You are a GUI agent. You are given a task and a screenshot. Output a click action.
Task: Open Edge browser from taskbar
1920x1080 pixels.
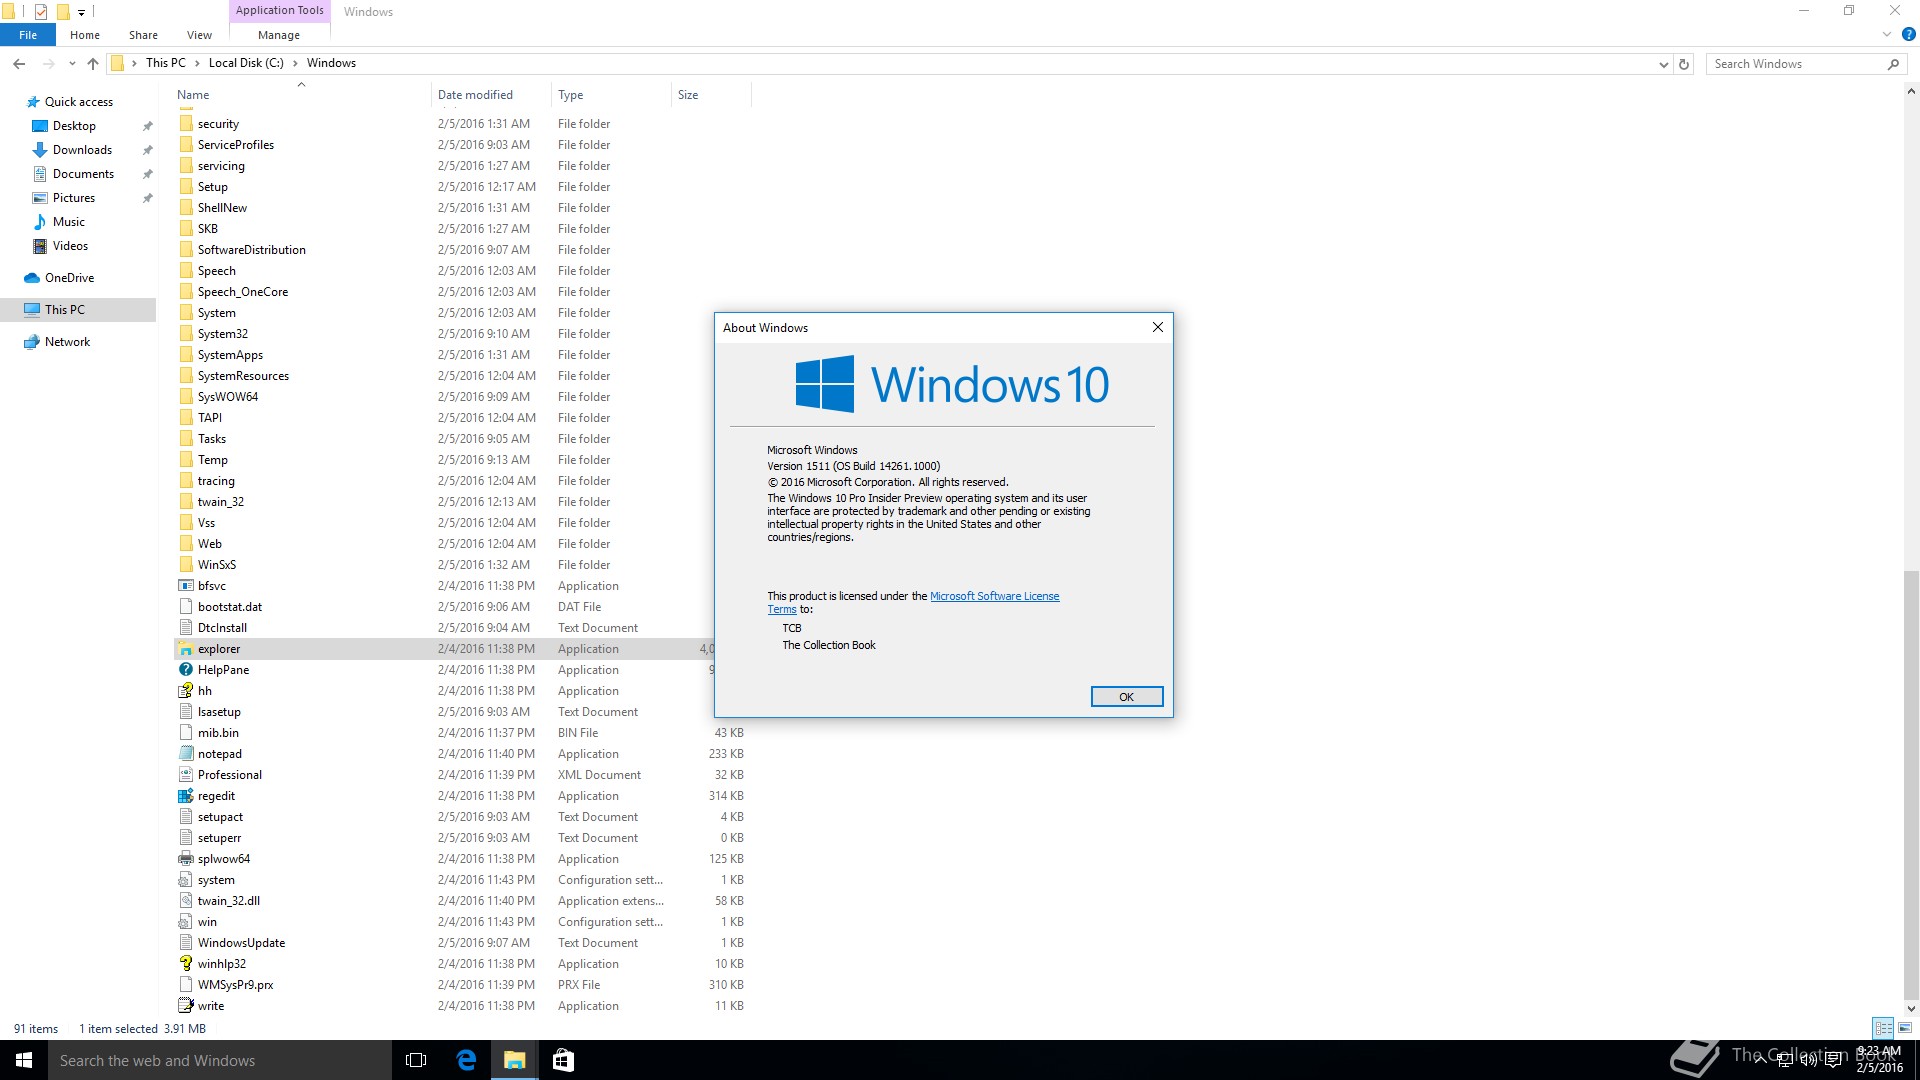pyautogui.click(x=466, y=1060)
